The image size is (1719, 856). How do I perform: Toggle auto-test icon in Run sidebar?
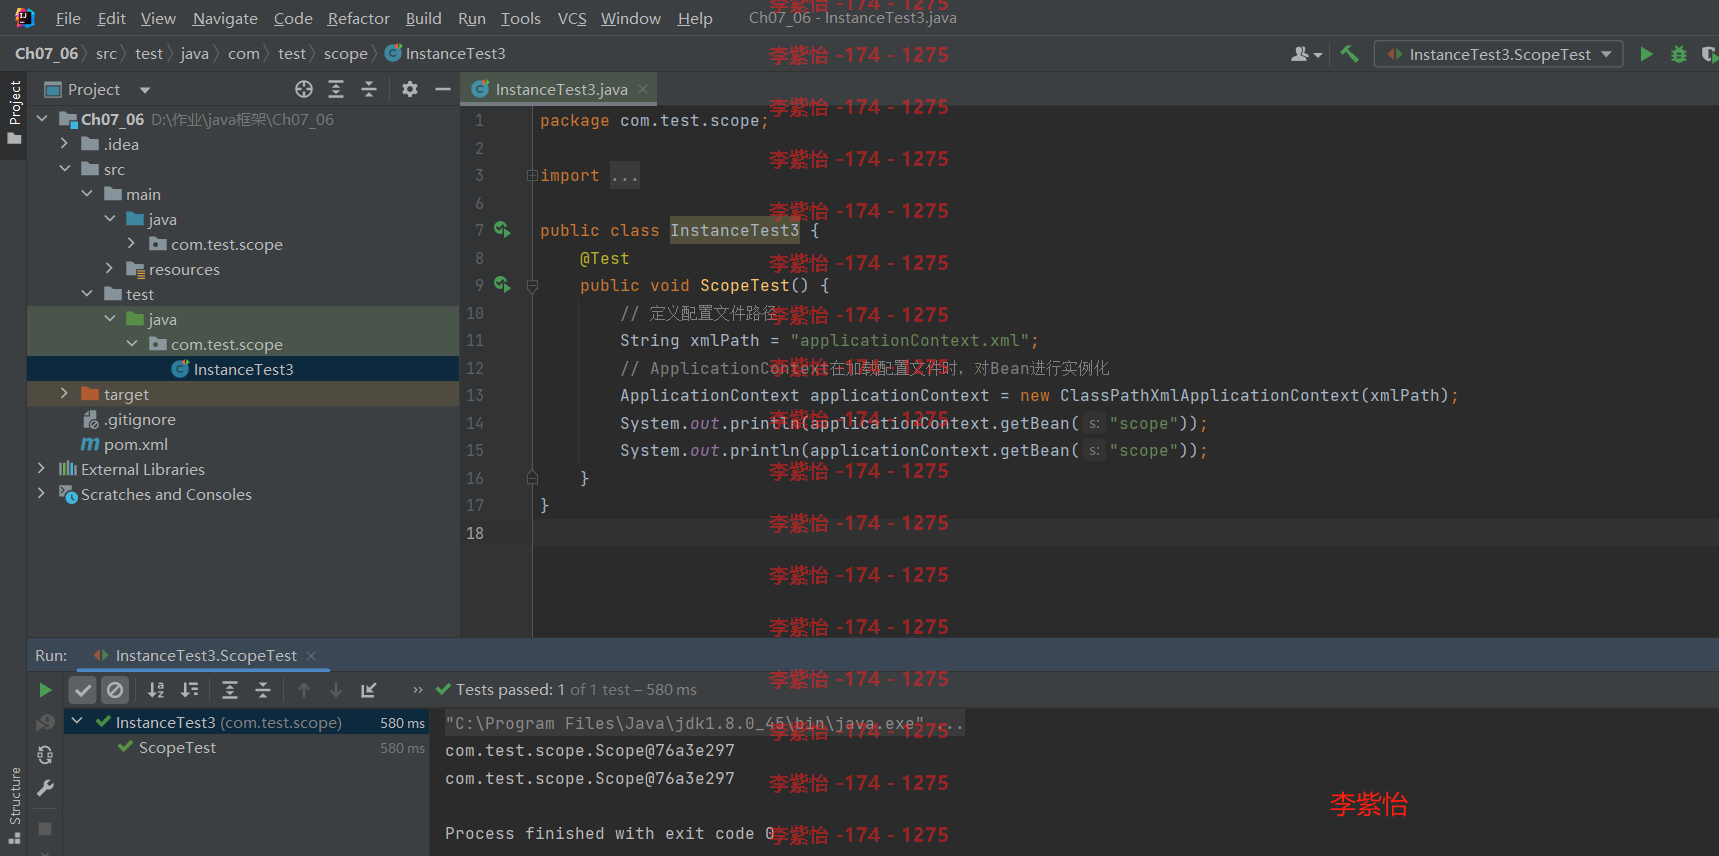(45, 755)
